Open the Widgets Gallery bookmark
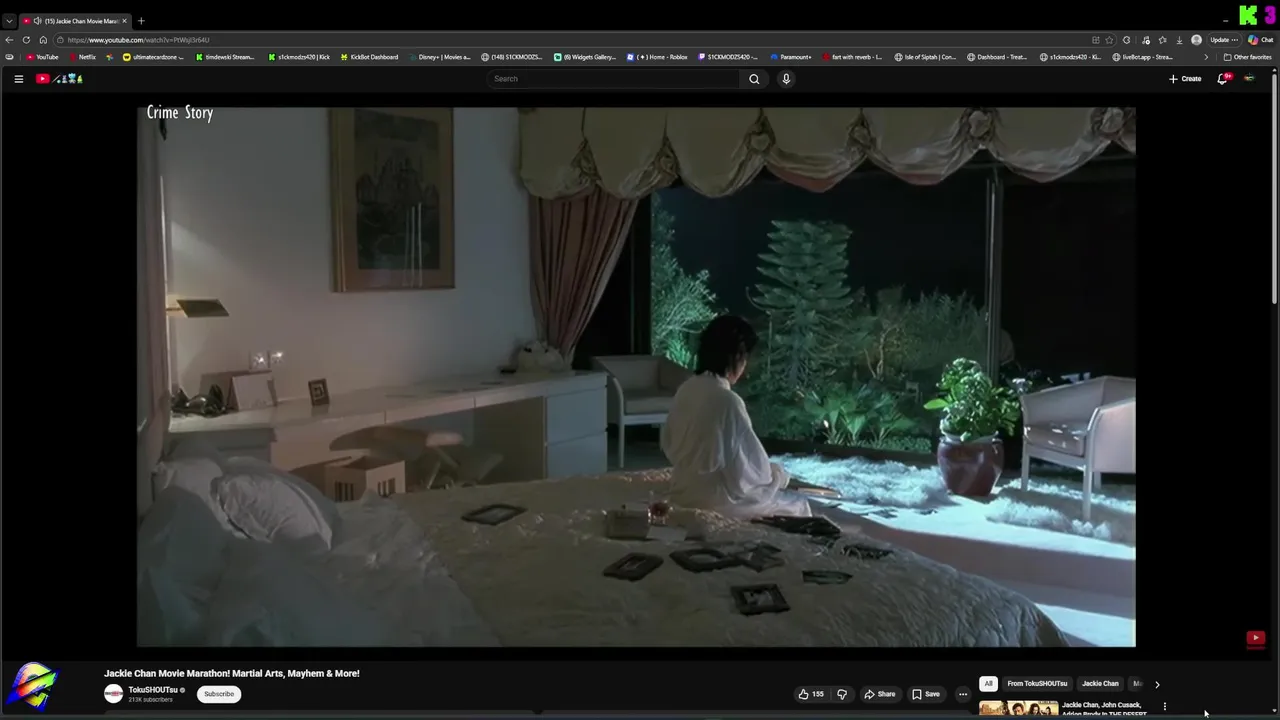This screenshot has width=1280, height=720. (586, 57)
